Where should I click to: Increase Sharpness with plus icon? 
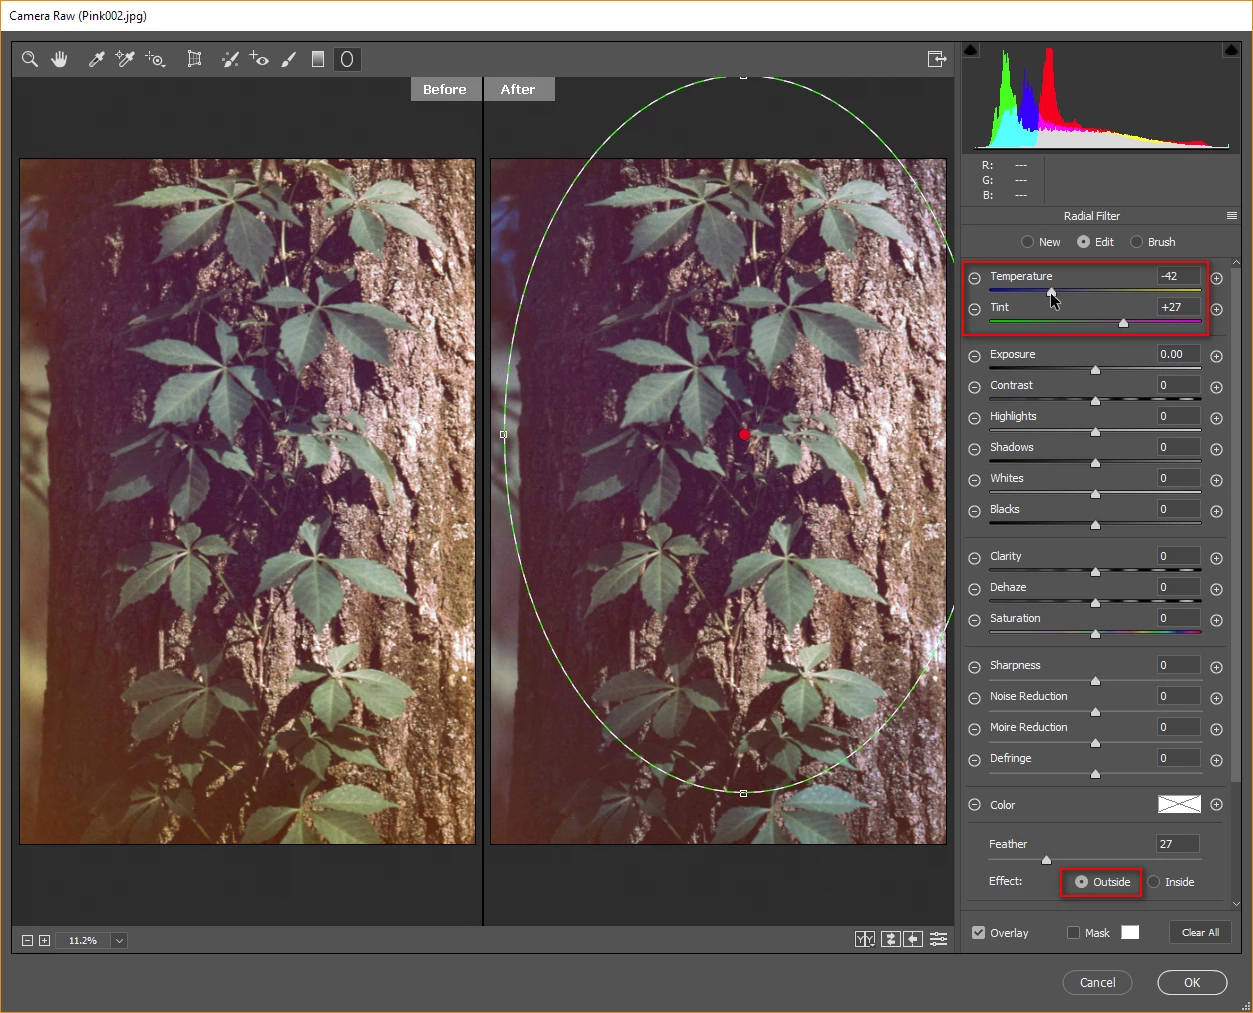(1217, 667)
